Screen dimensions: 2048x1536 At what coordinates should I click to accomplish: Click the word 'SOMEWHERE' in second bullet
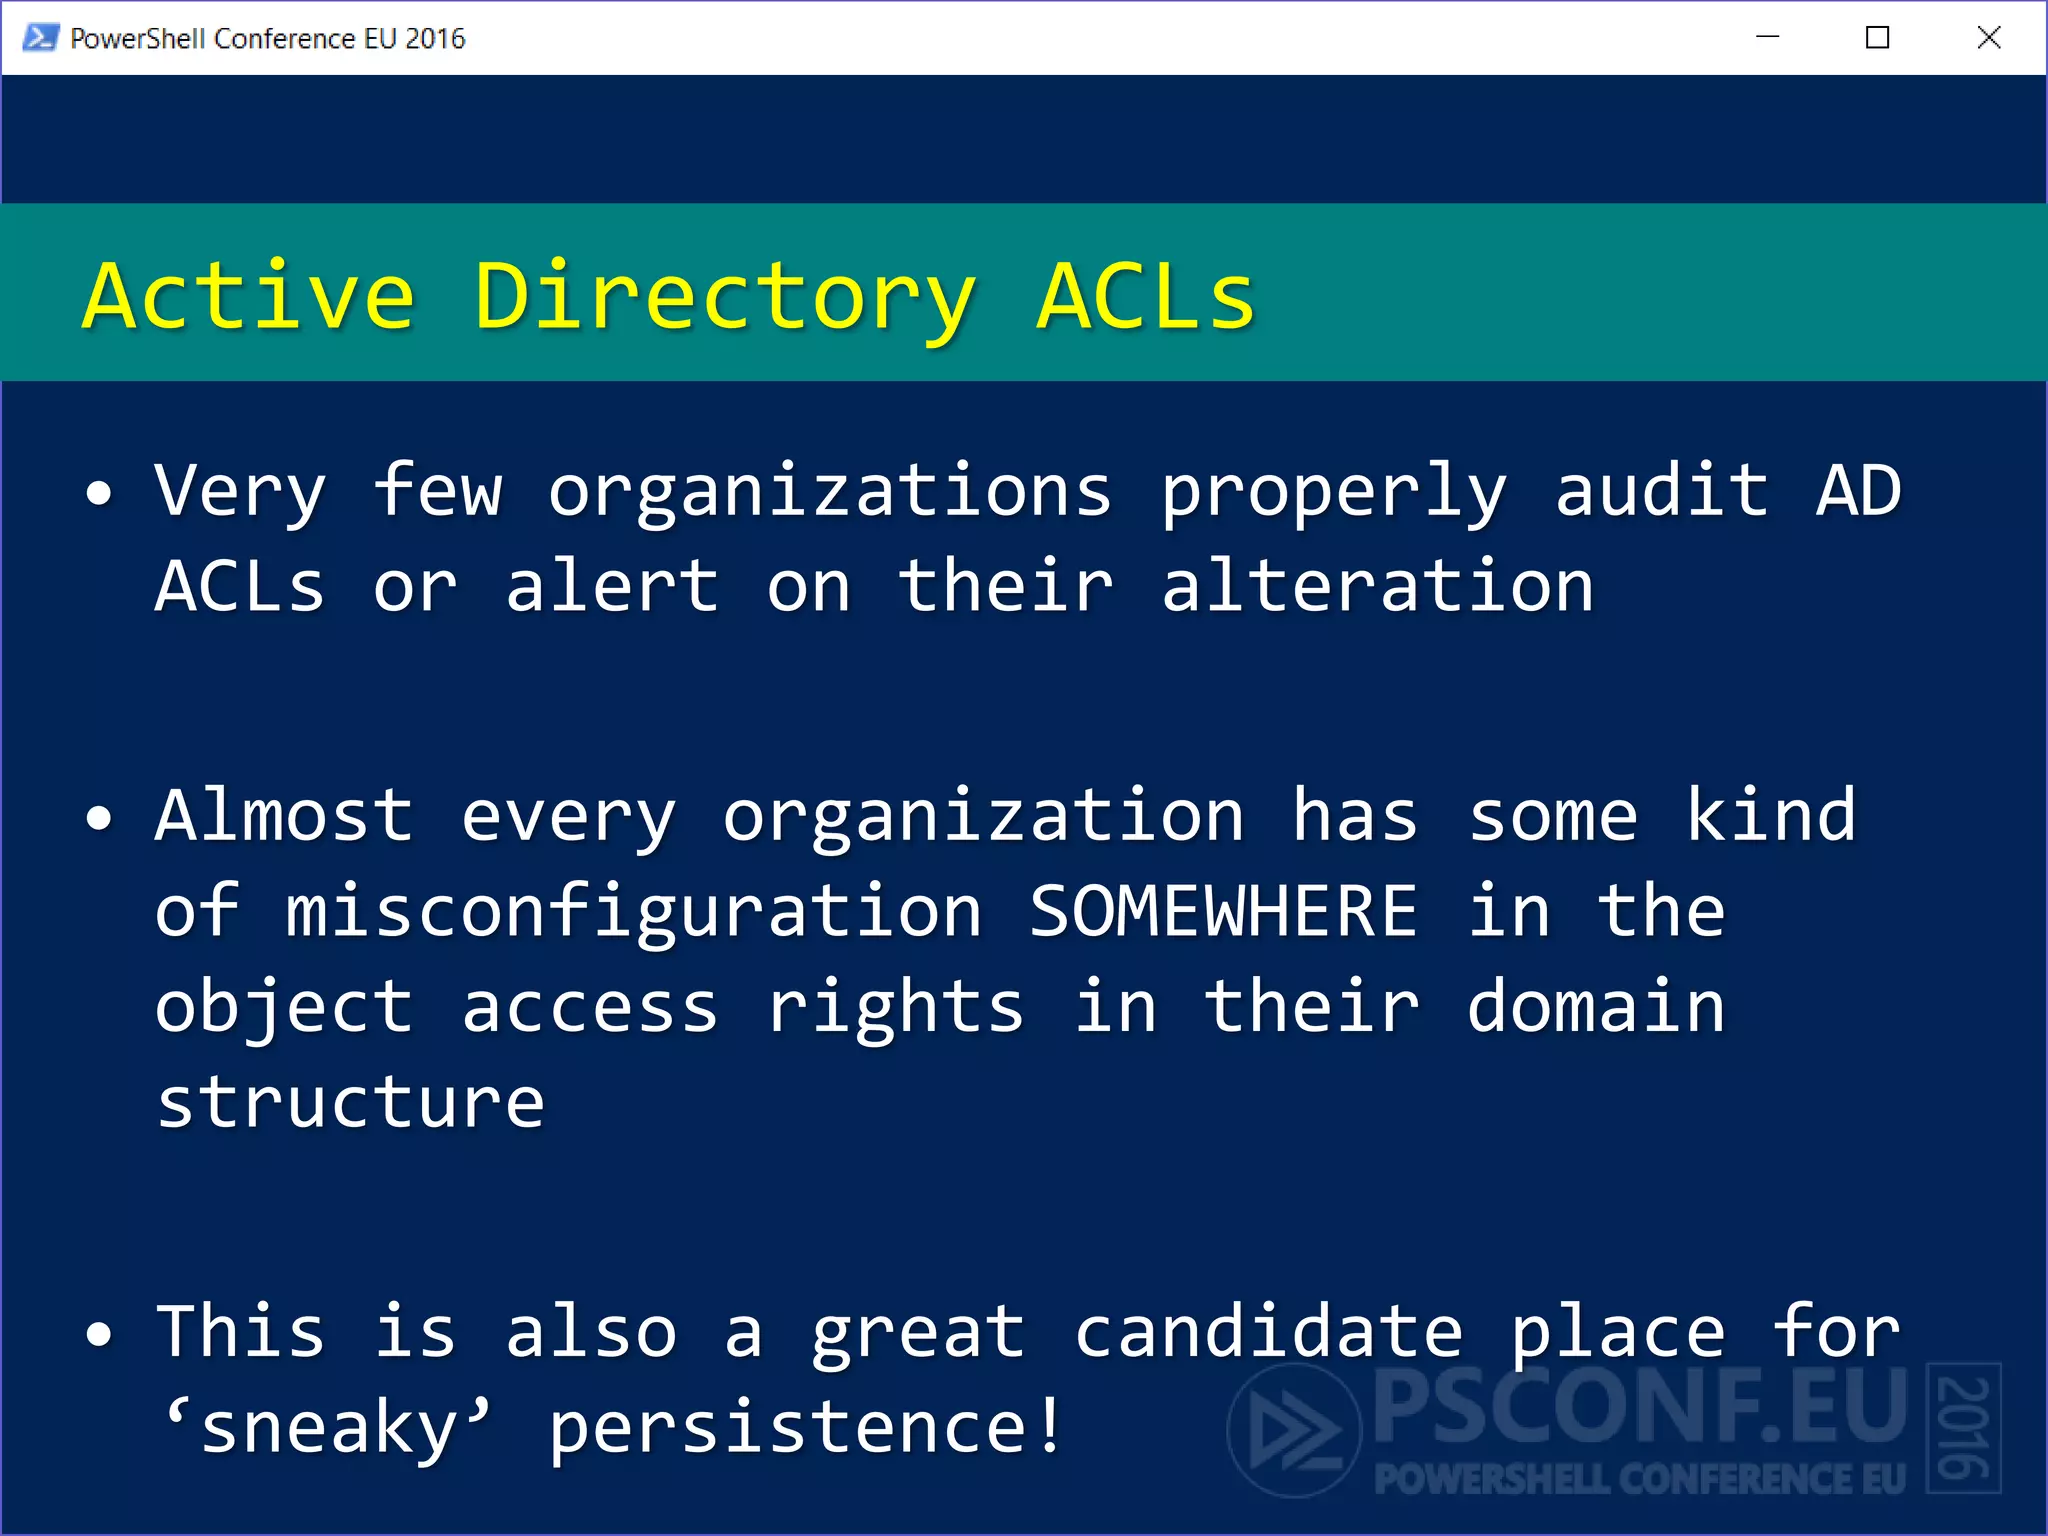(x=1223, y=911)
